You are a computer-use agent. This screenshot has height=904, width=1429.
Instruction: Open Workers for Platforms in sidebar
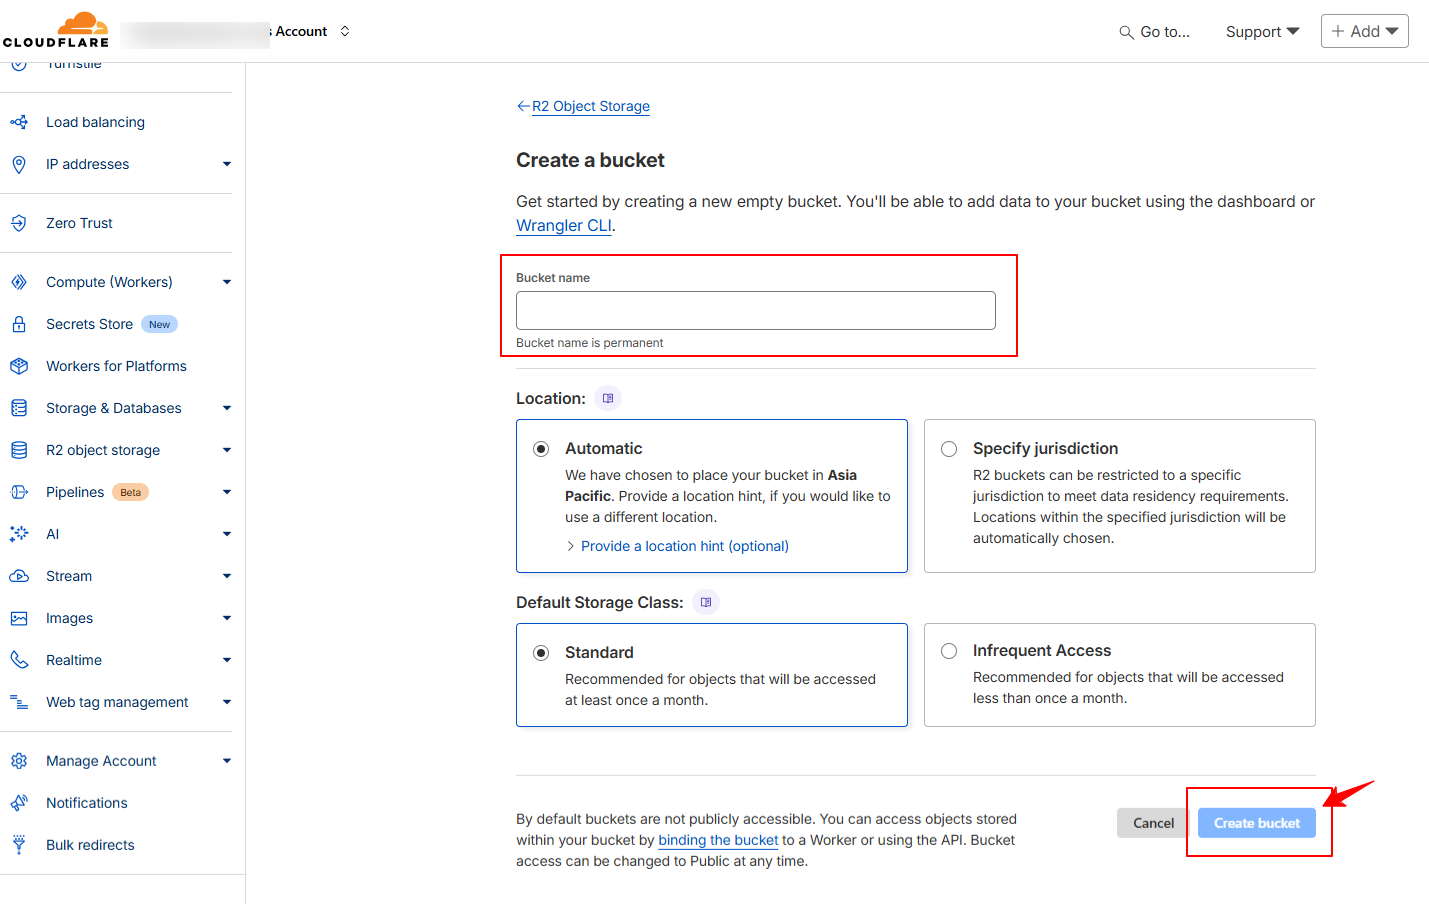116,366
